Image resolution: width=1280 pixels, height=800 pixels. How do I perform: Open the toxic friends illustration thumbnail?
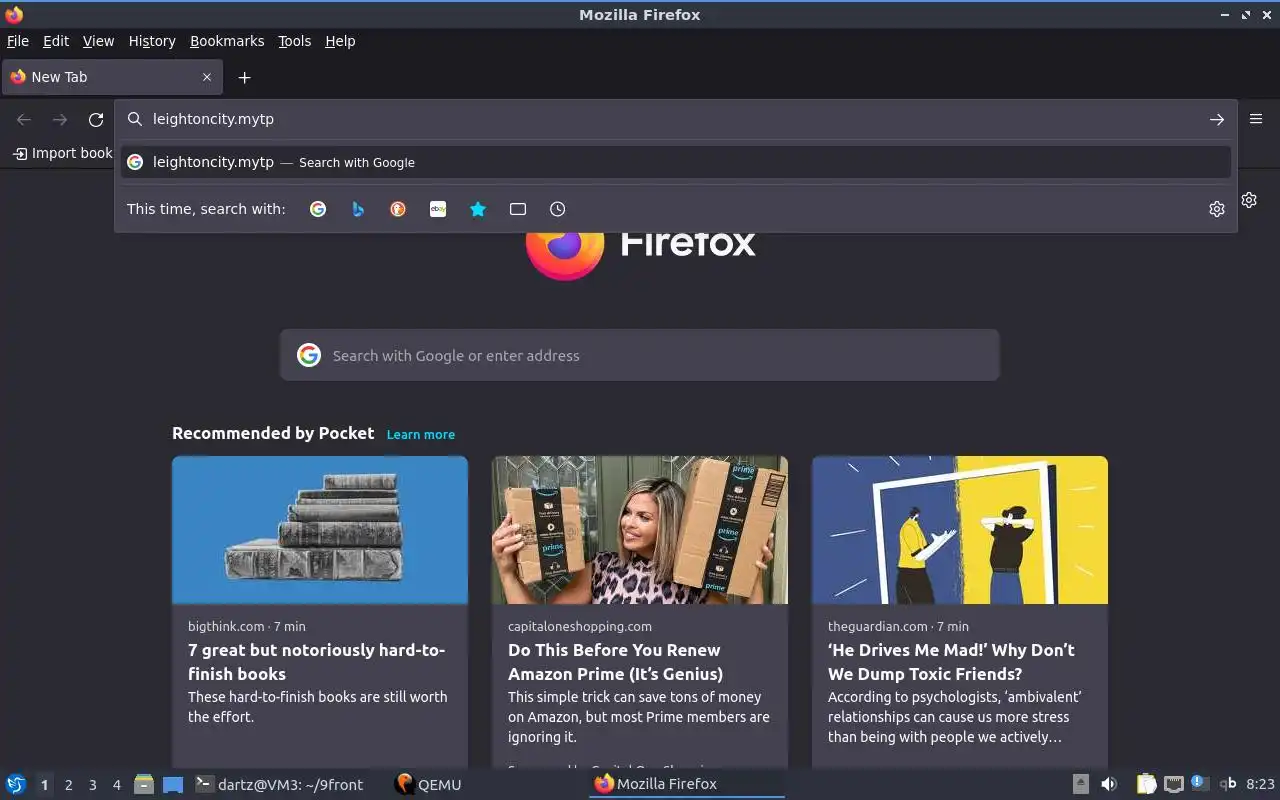click(x=960, y=530)
